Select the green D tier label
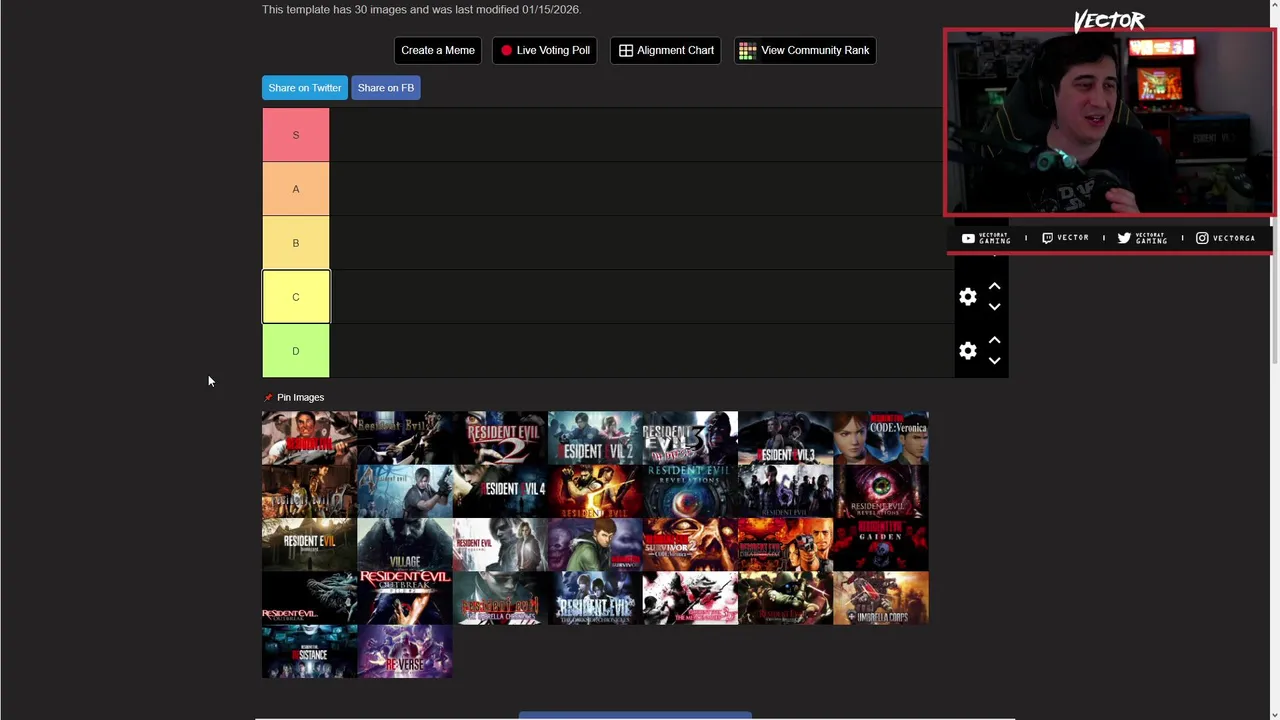 click(x=296, y=351)
